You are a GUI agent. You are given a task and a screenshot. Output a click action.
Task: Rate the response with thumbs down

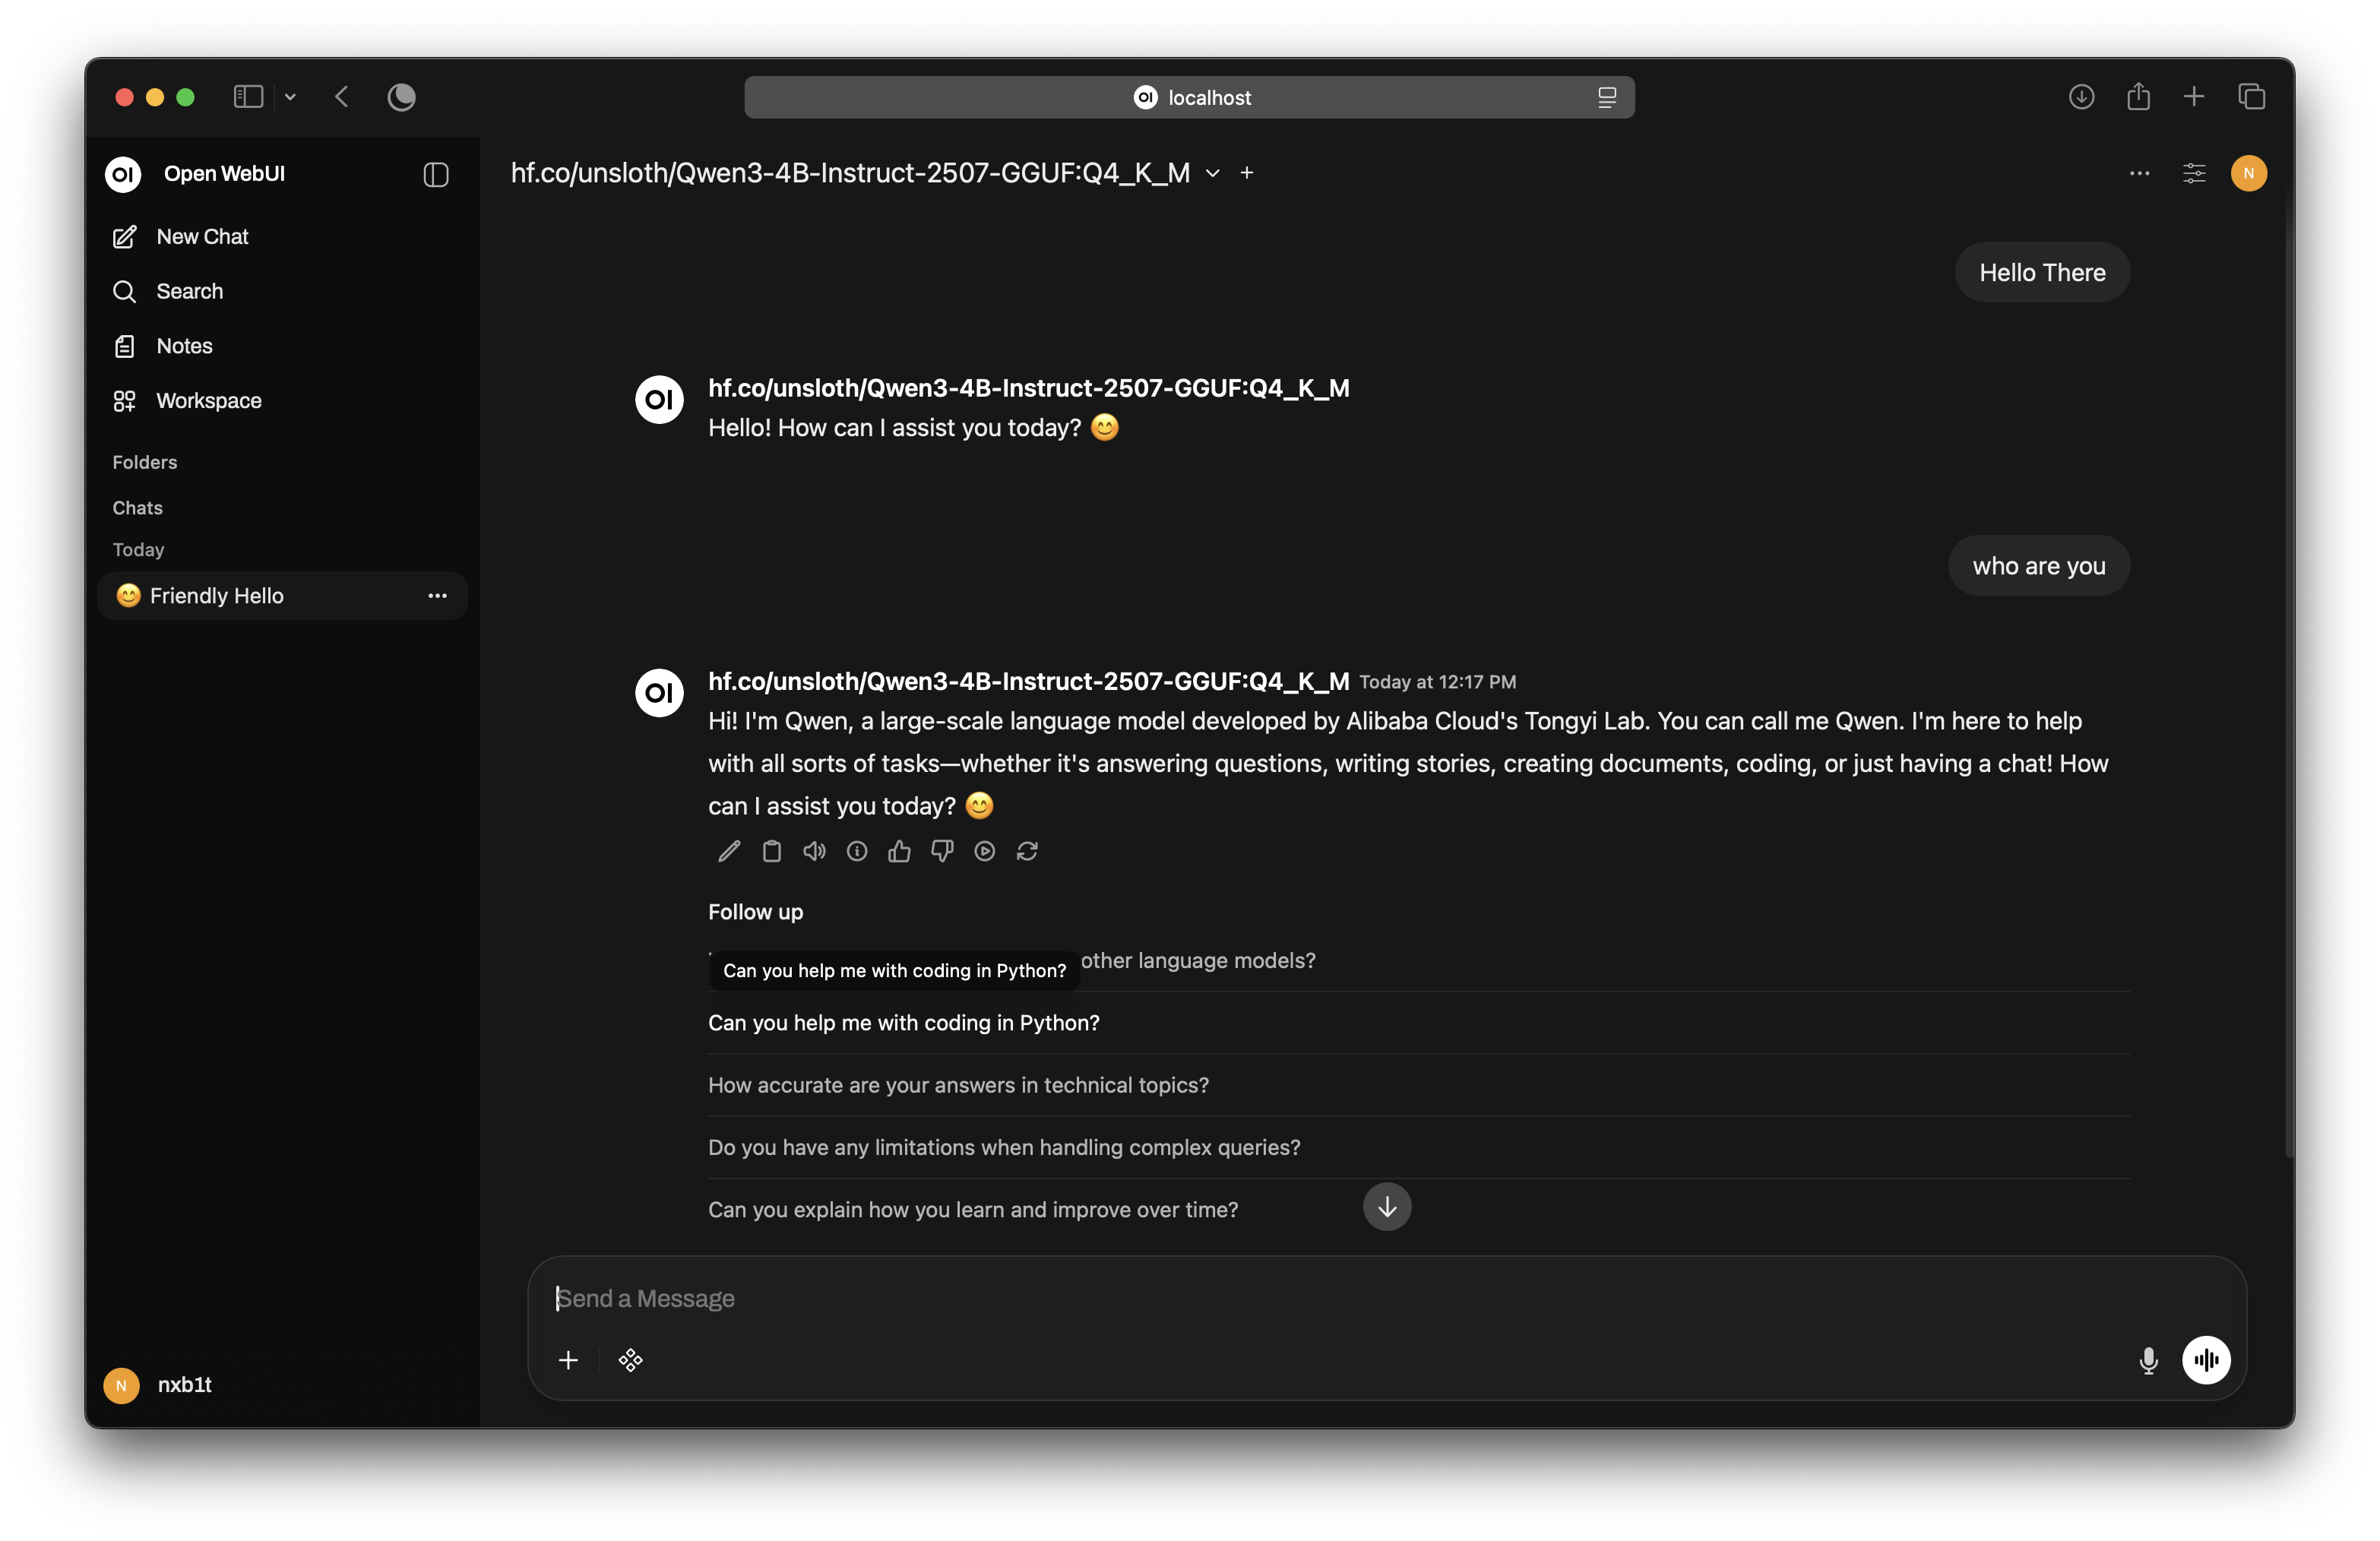coord(941,851)
